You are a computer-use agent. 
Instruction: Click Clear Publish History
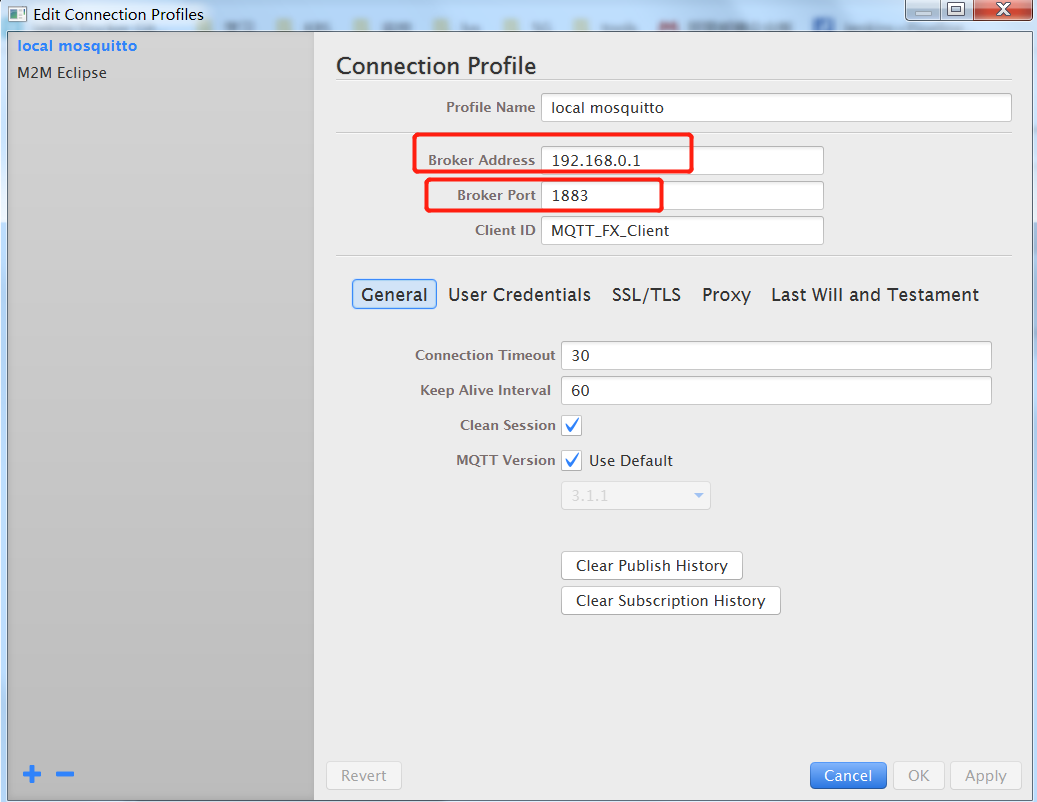(651, 565)
